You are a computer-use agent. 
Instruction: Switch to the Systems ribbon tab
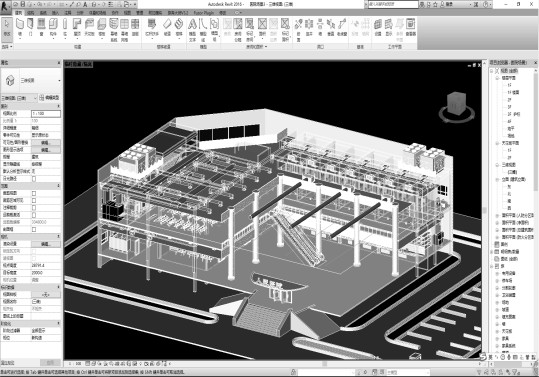43,13
